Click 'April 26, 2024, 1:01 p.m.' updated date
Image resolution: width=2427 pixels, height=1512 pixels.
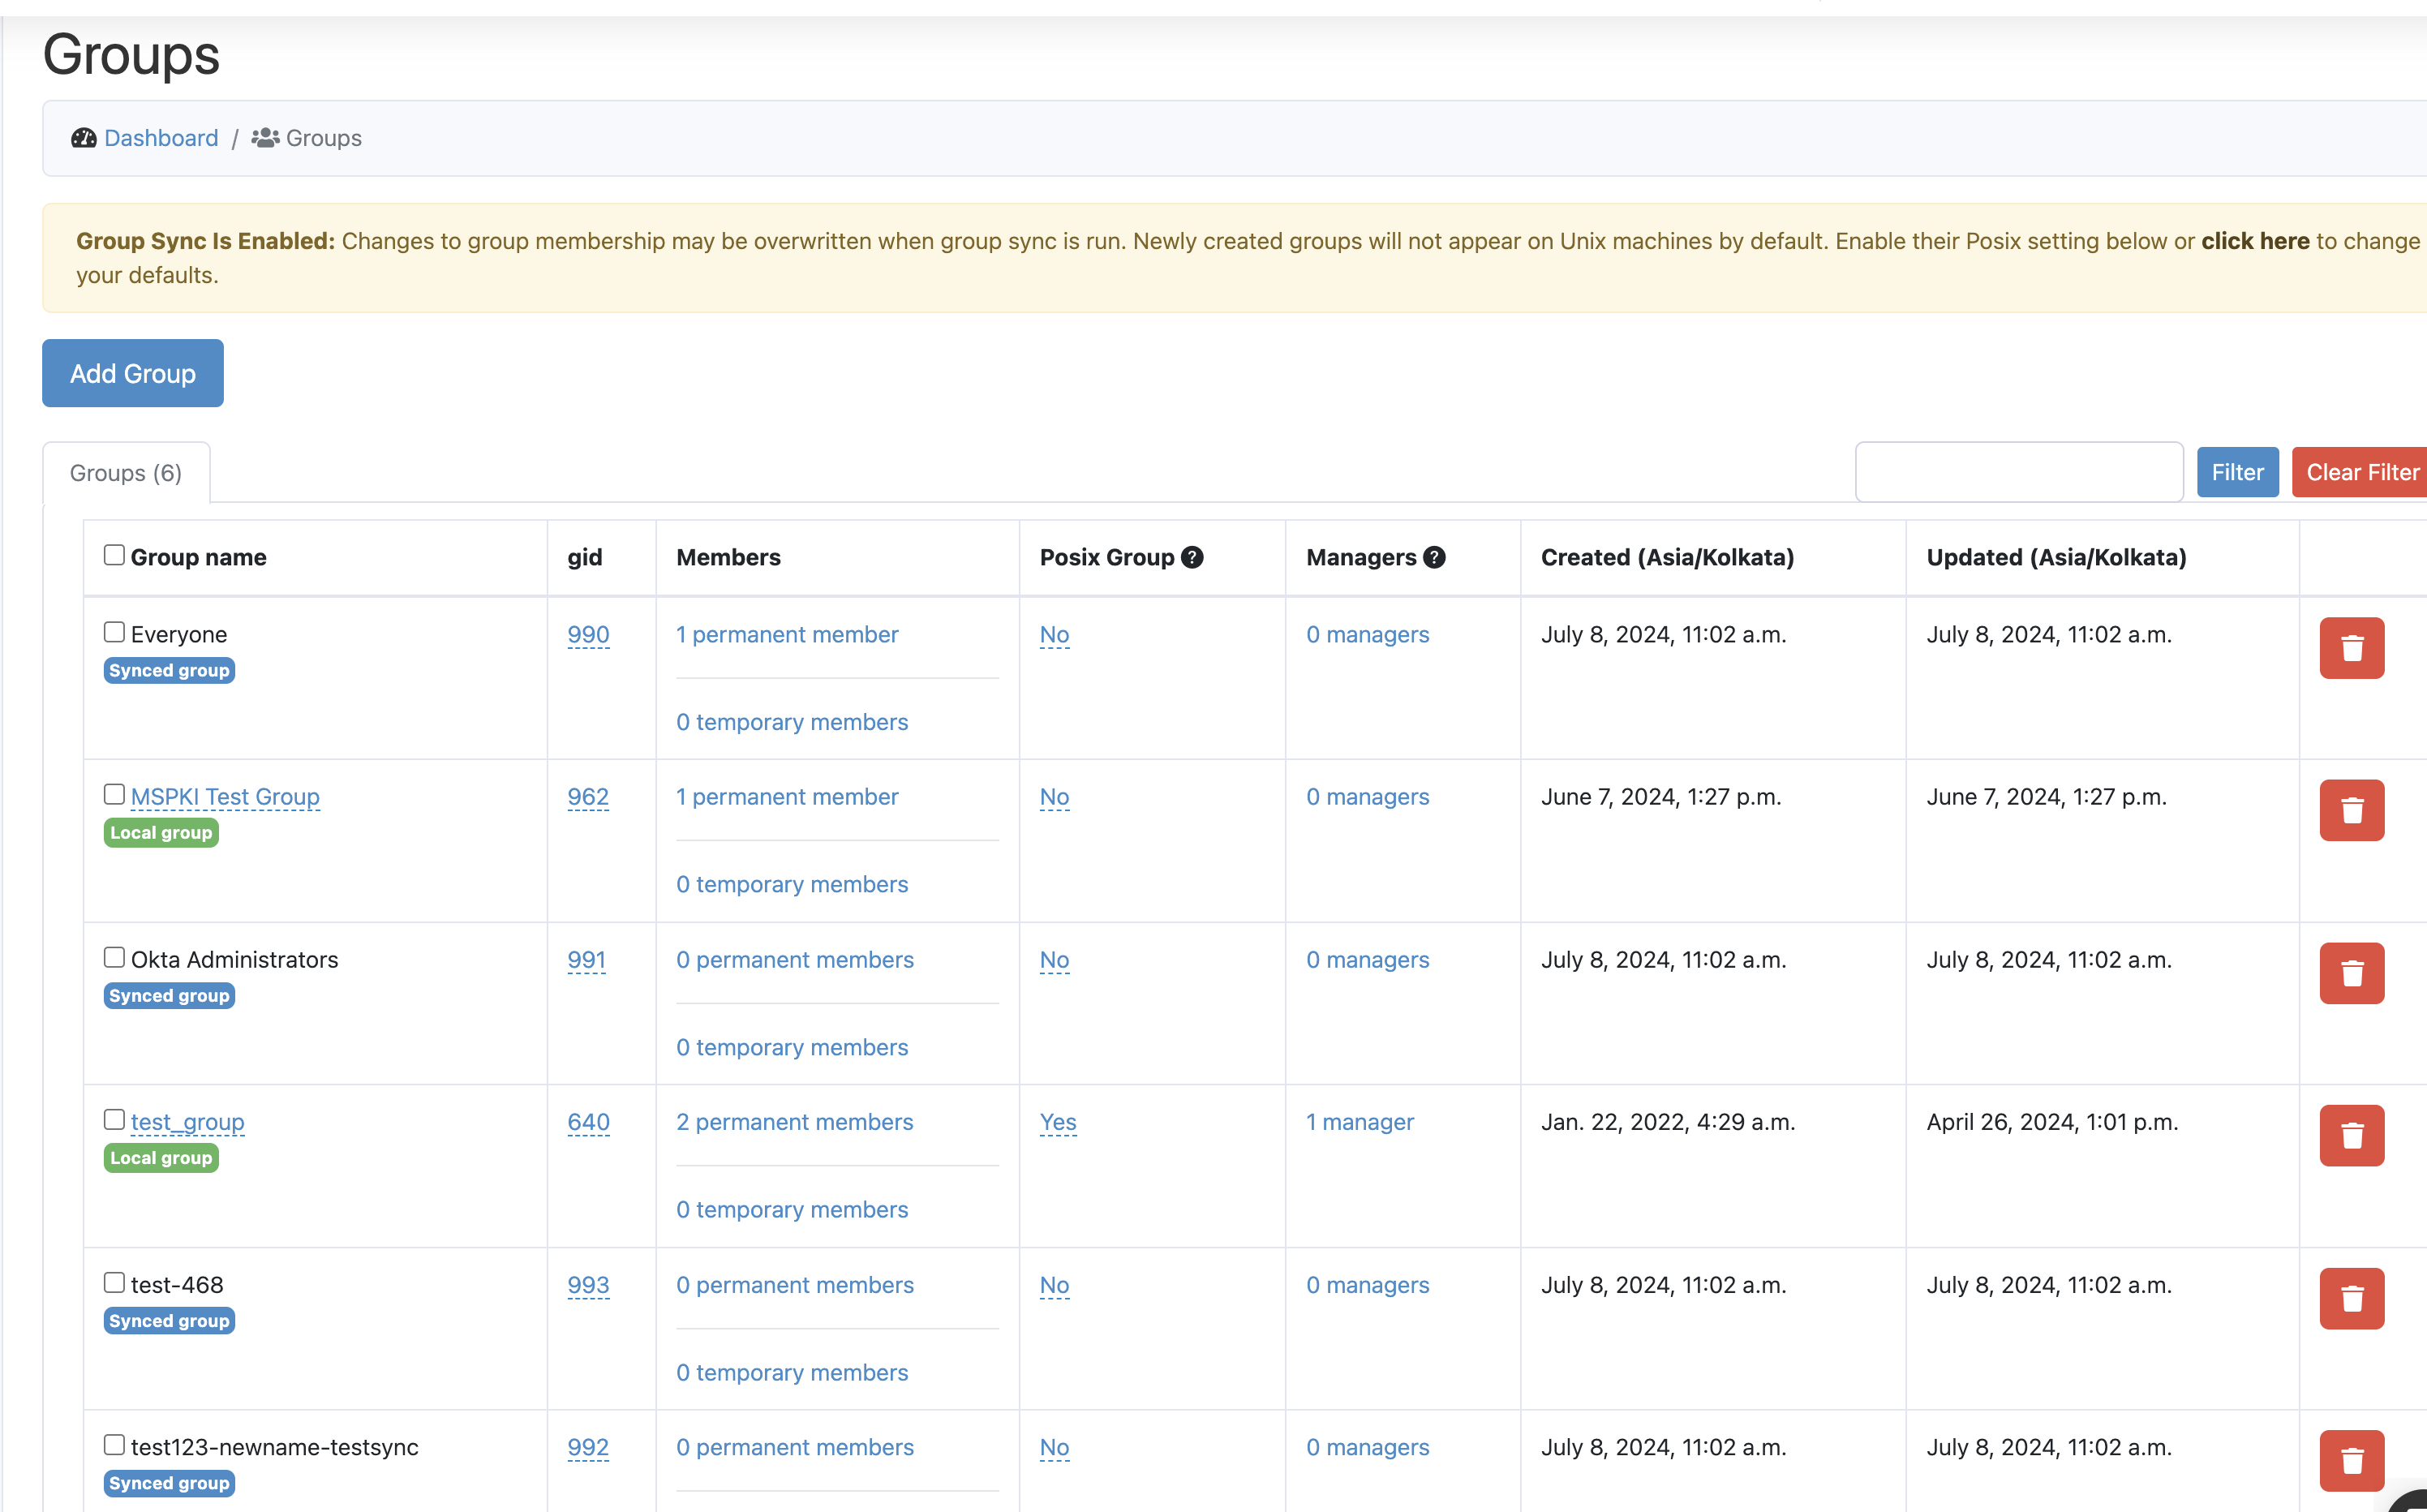[2052, 1122]
